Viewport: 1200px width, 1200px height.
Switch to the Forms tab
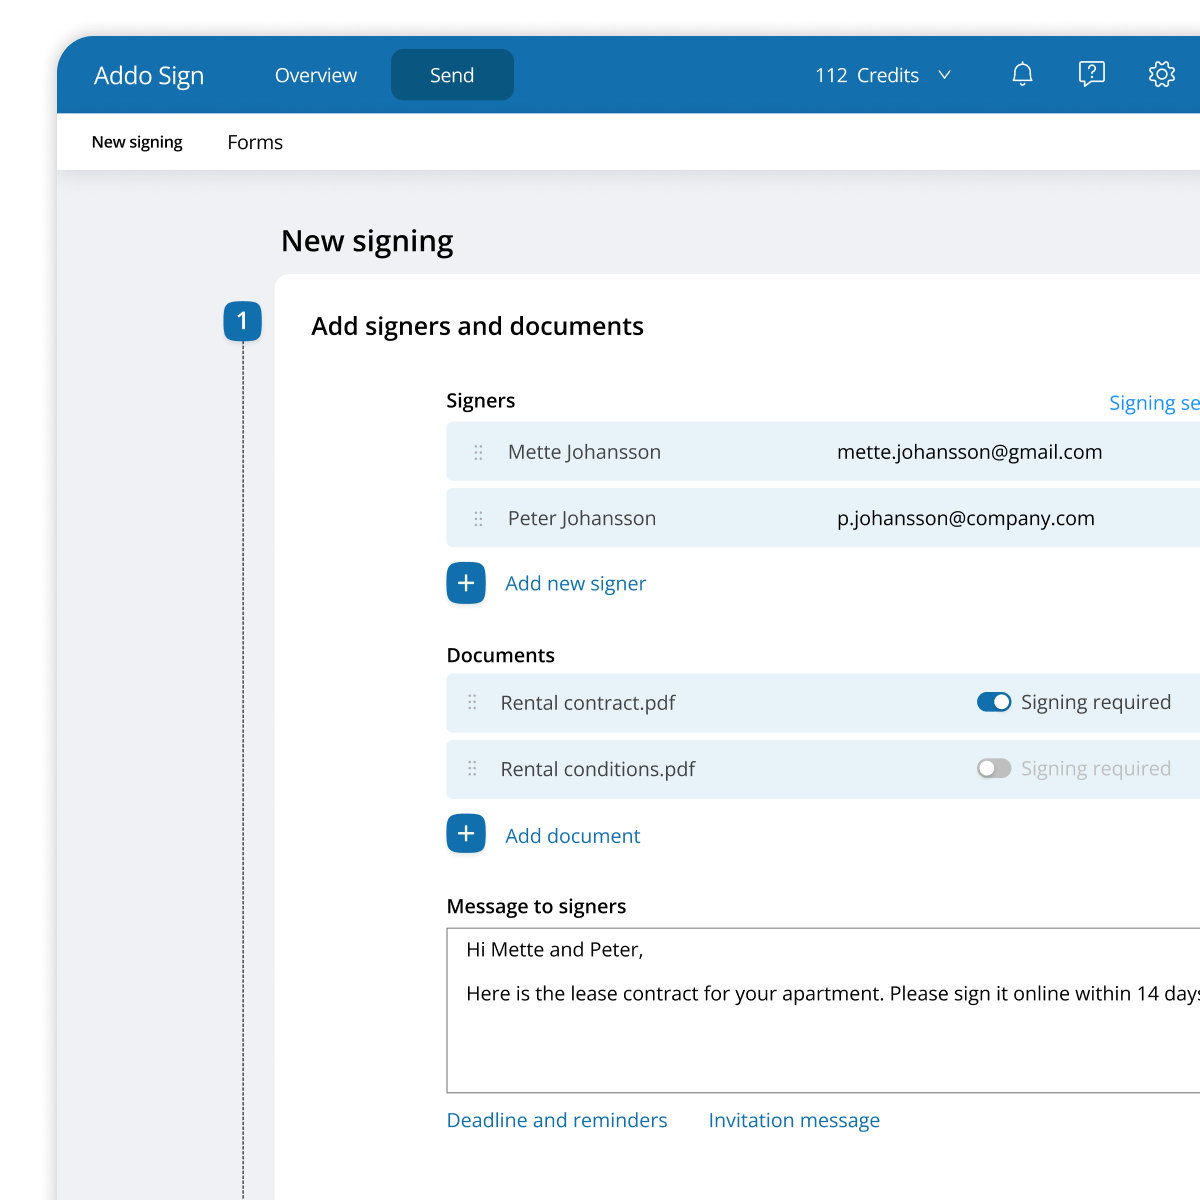coord(255,142)
